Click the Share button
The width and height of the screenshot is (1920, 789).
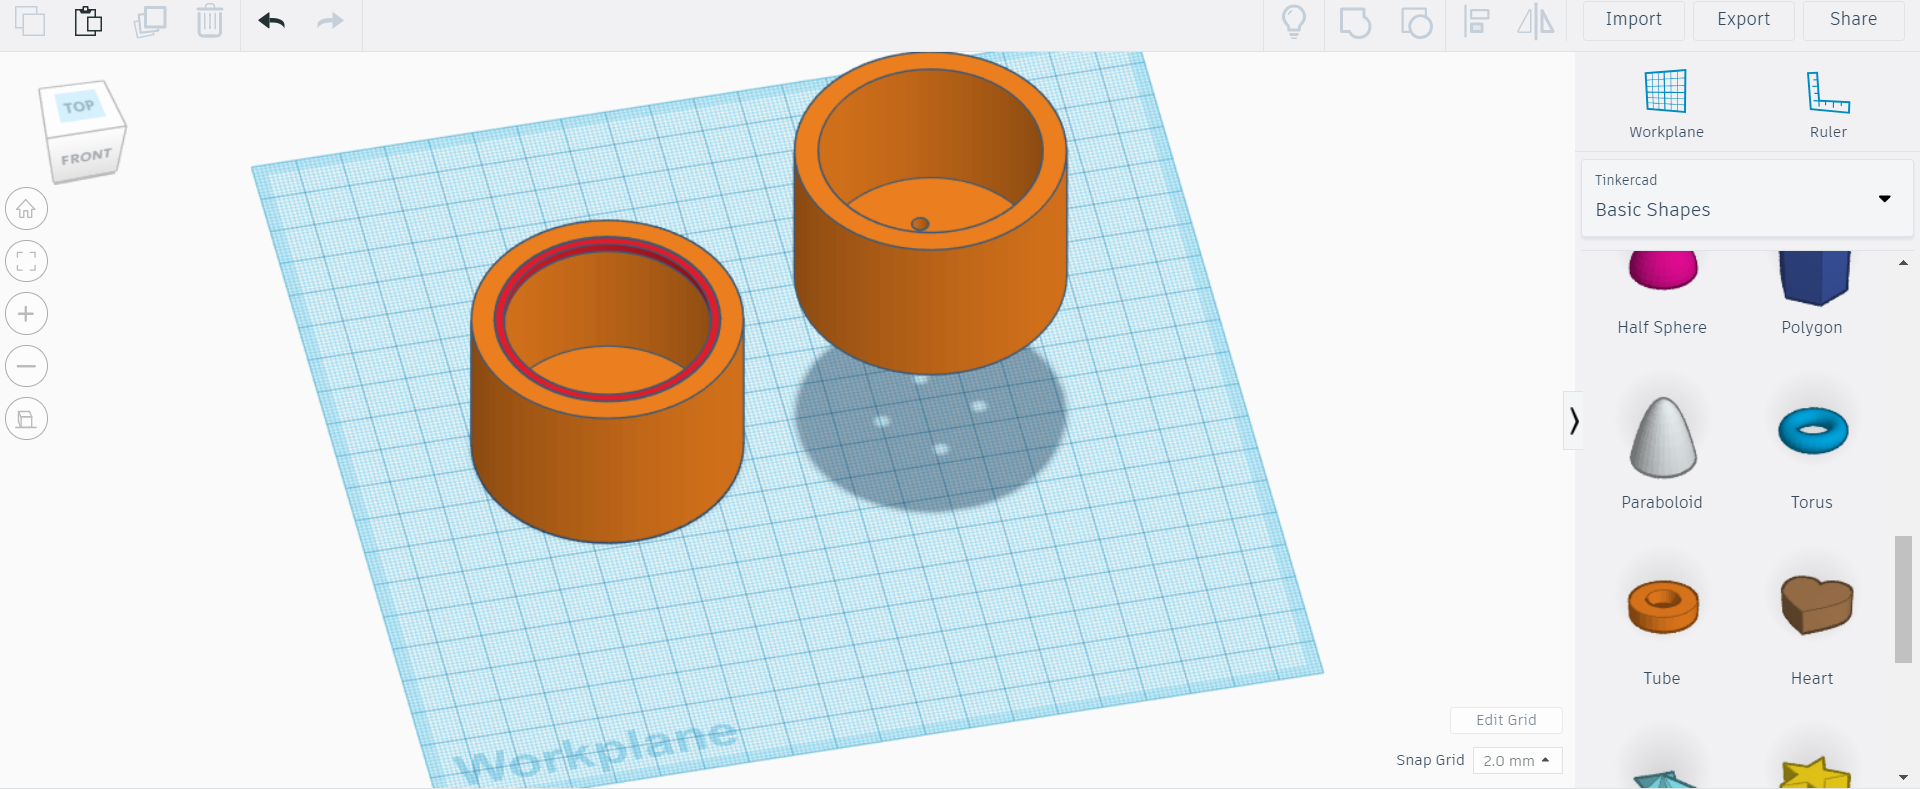pos(1854,20)
